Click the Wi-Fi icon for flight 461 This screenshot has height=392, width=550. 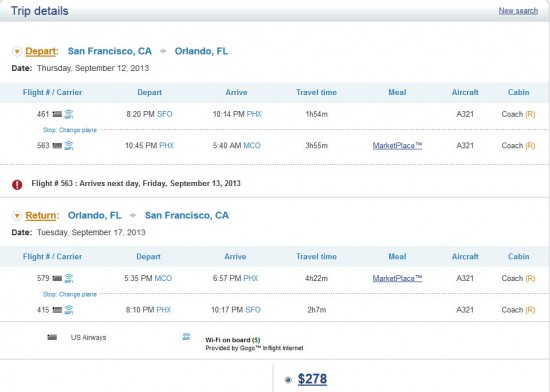[69, 114]
